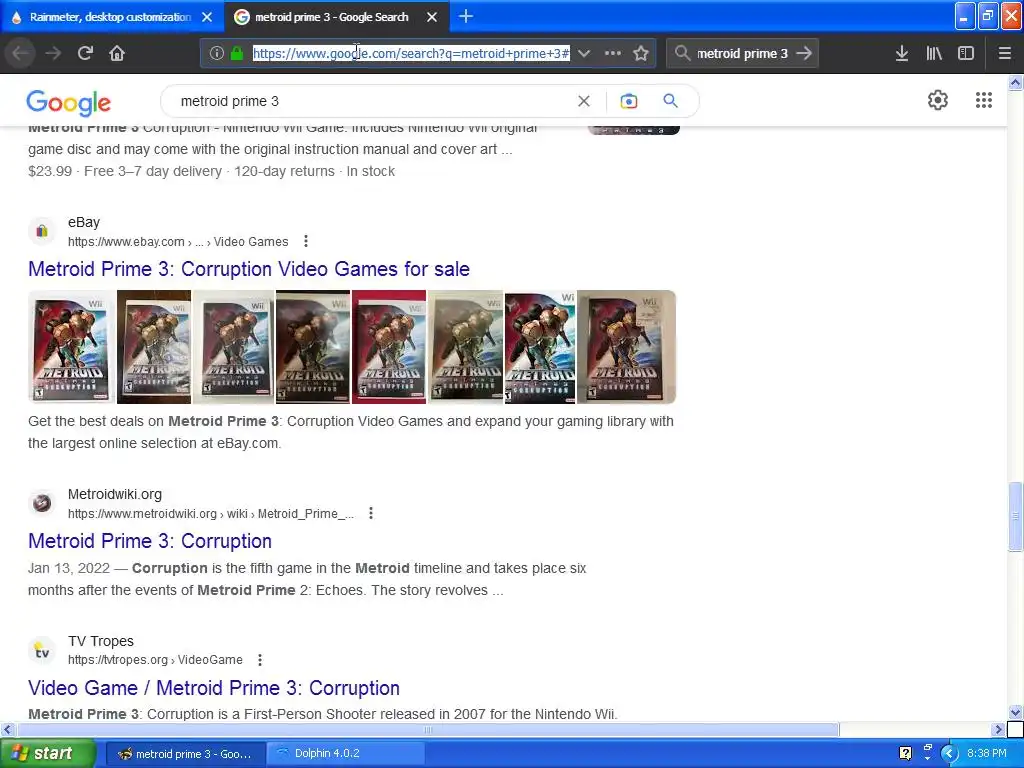Click the horizontal scrollbar left arrow
This screenshot has height=768, width=1024.
click(x=7, y=729)
